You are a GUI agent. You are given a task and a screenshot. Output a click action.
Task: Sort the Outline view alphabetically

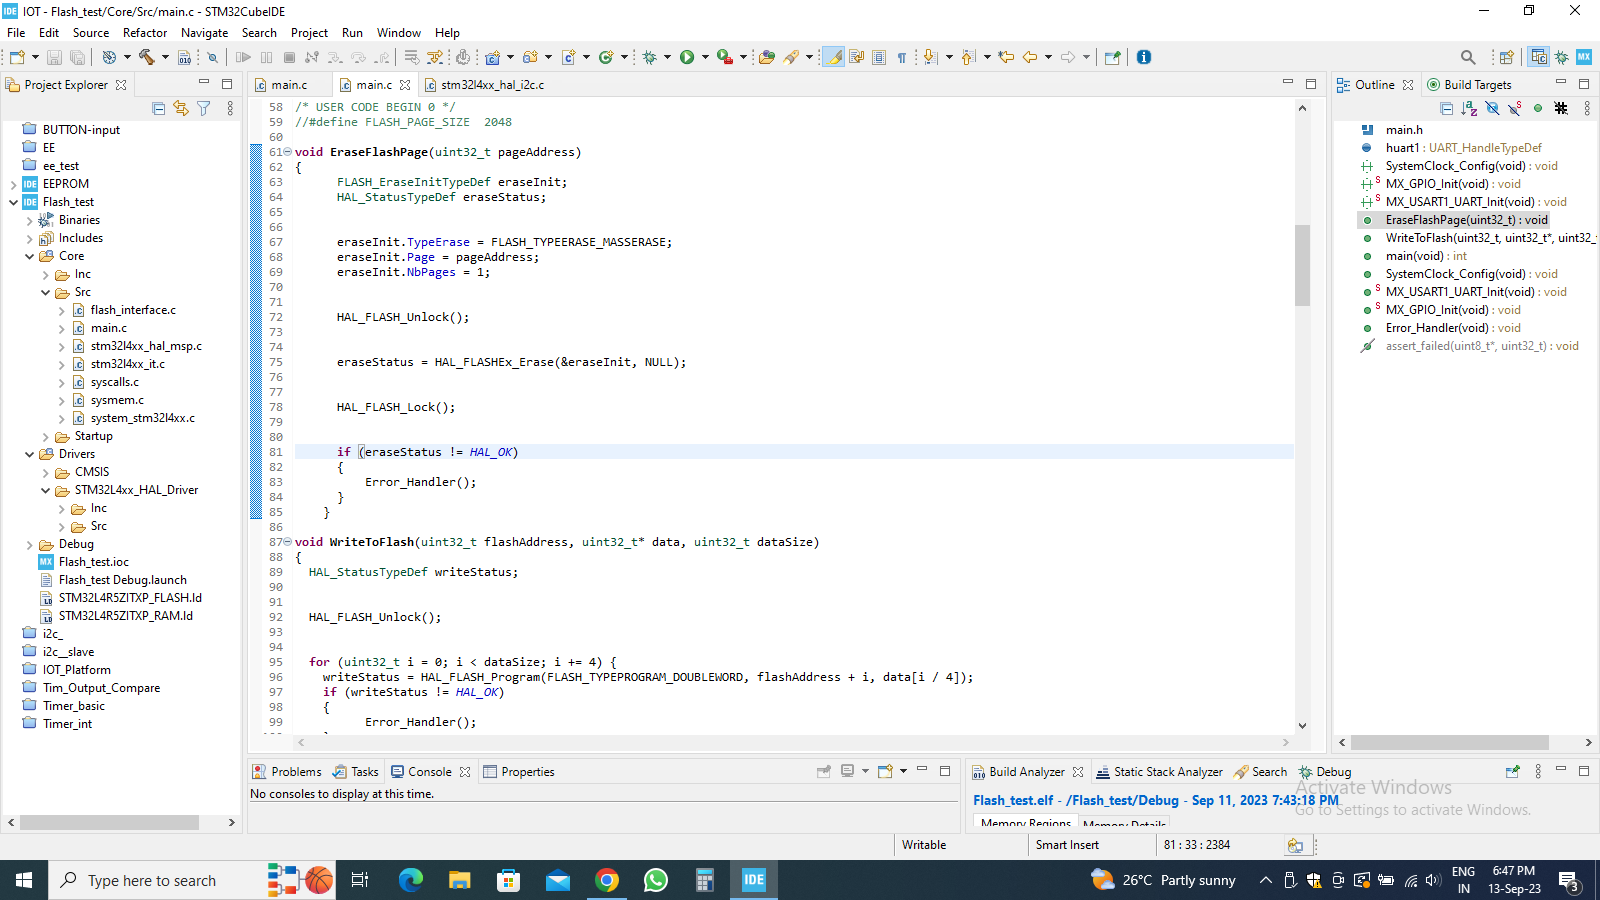[1469, 108]
